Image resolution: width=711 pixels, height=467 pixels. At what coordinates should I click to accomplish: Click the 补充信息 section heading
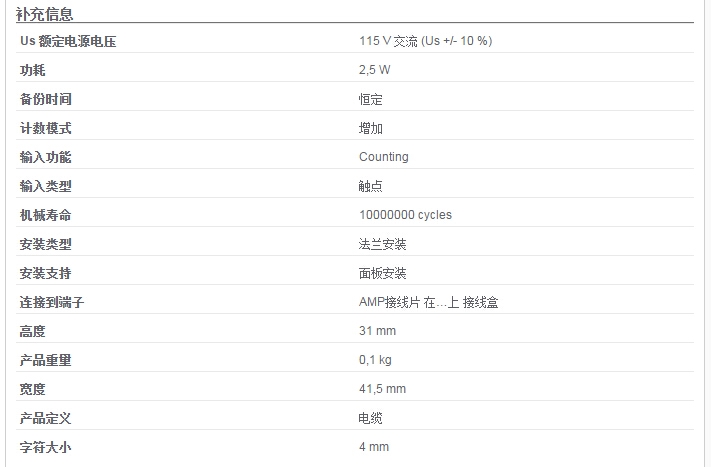tap(44, 14)
